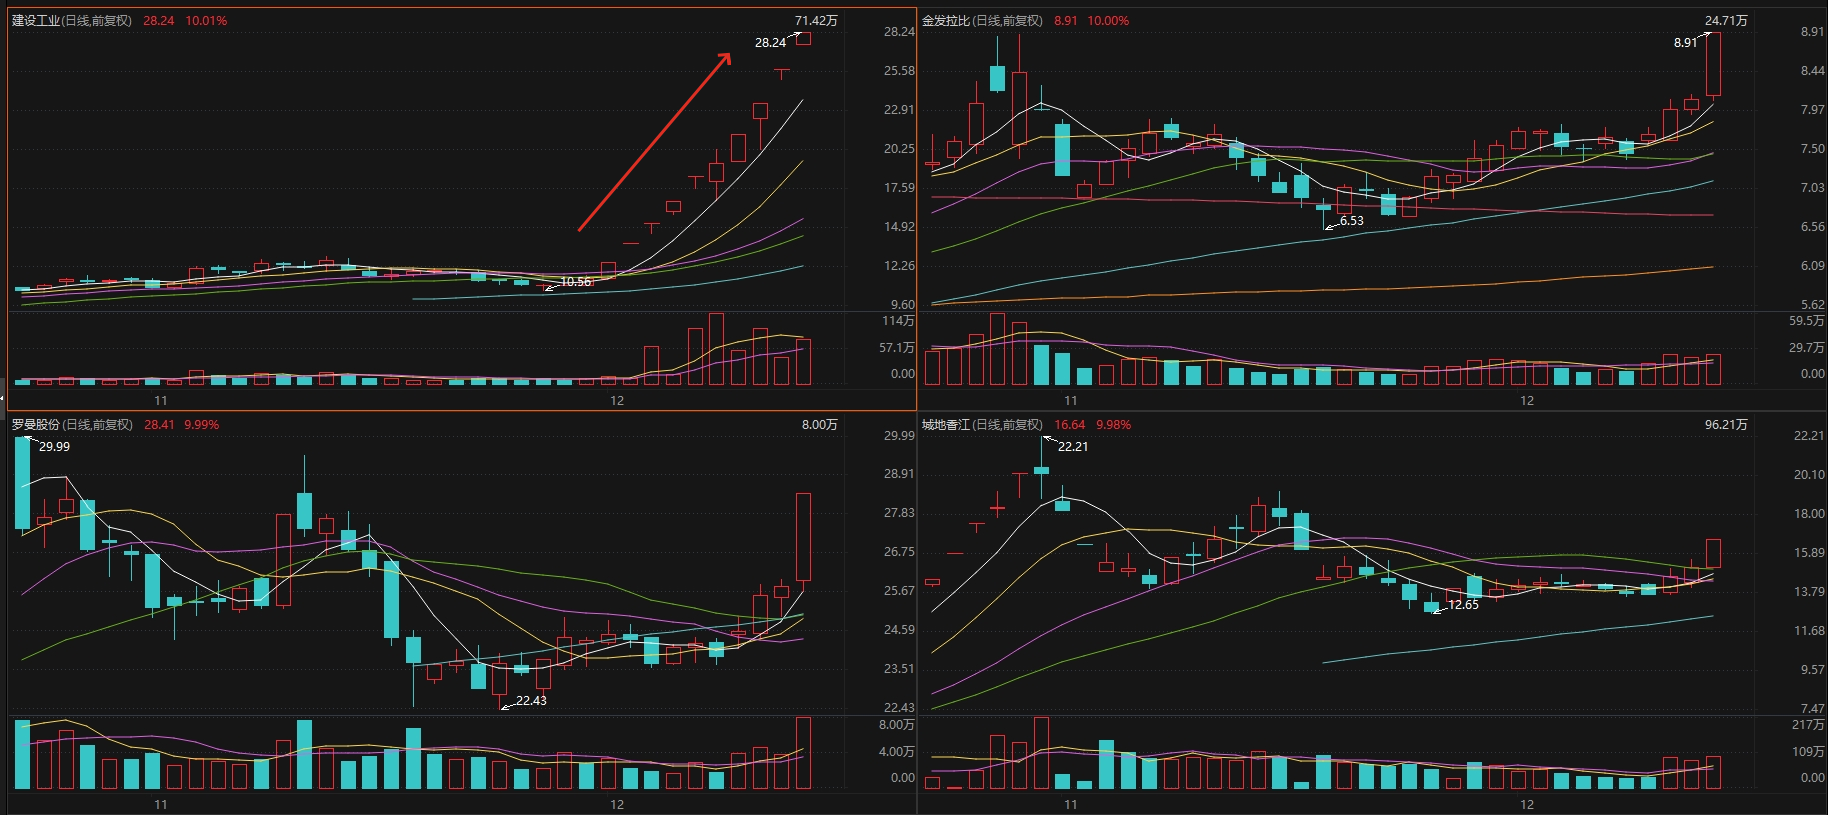This screenshot has height=815, width=1828.
Task: Select the 22.91 price axis label
Action: 899,109
